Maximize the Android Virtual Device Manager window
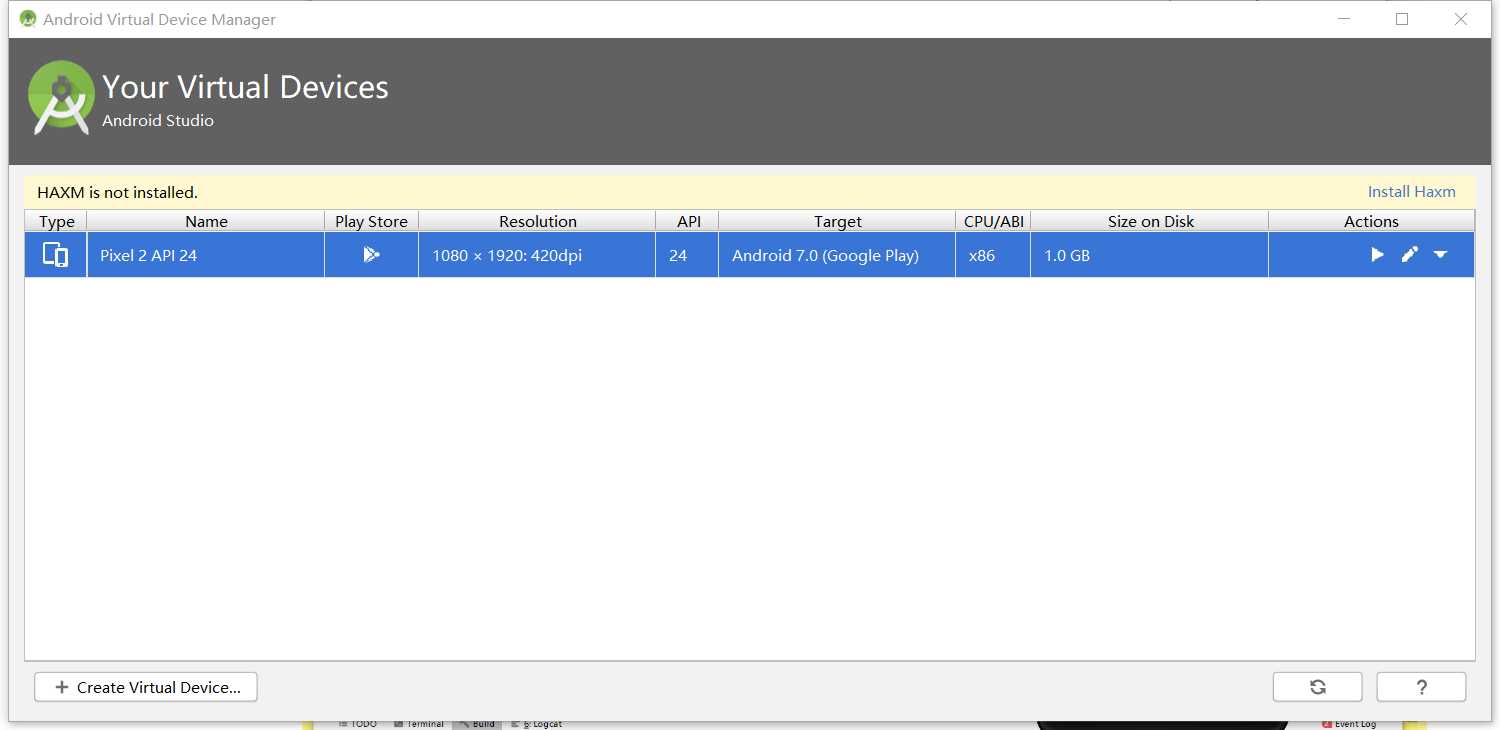Viewport: 1500px width, 730px height. coord(1402,19)
